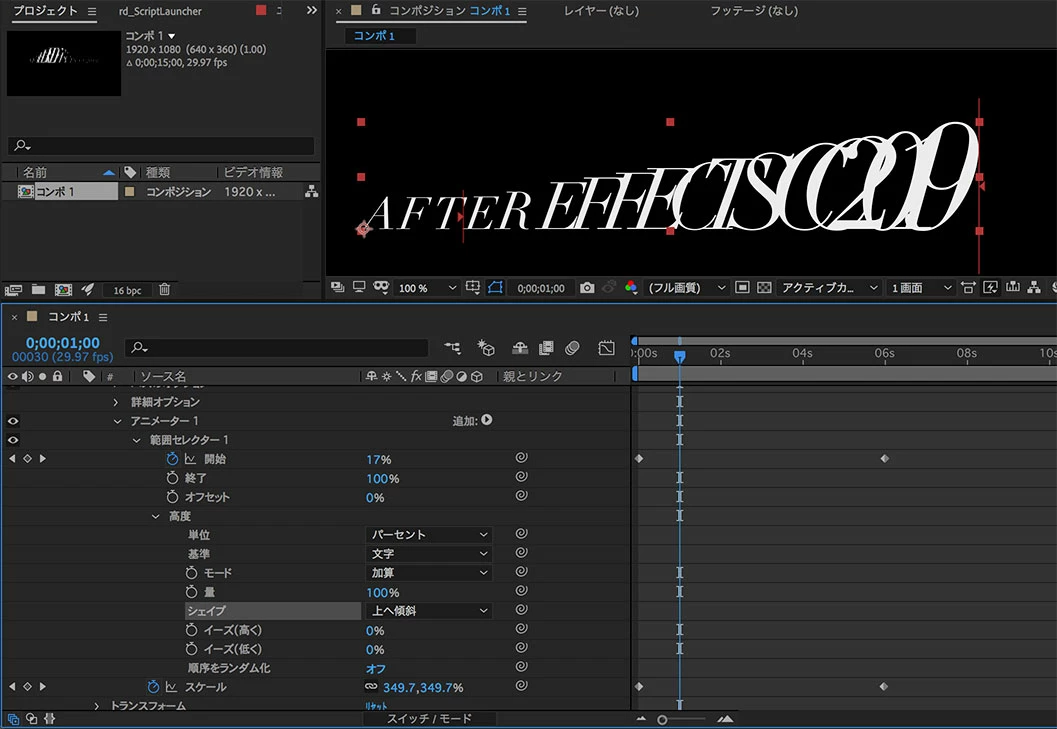Toggle the stopwatch for モード property
1057x729 pixels.
191,573
